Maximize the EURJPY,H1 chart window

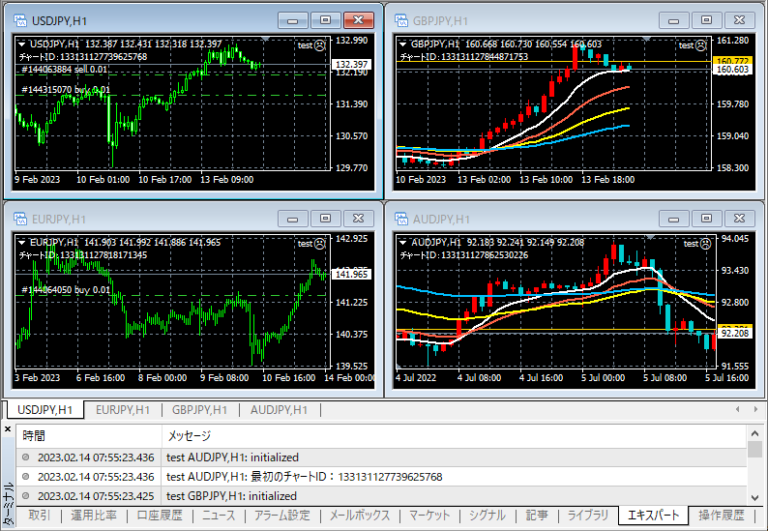pos(323,217)
